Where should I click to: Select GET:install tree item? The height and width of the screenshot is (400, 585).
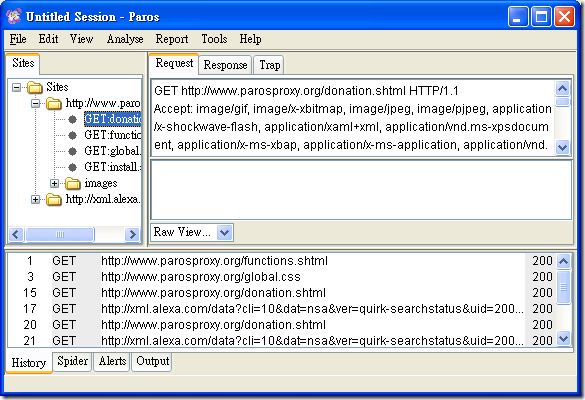[x=113, y=167]
